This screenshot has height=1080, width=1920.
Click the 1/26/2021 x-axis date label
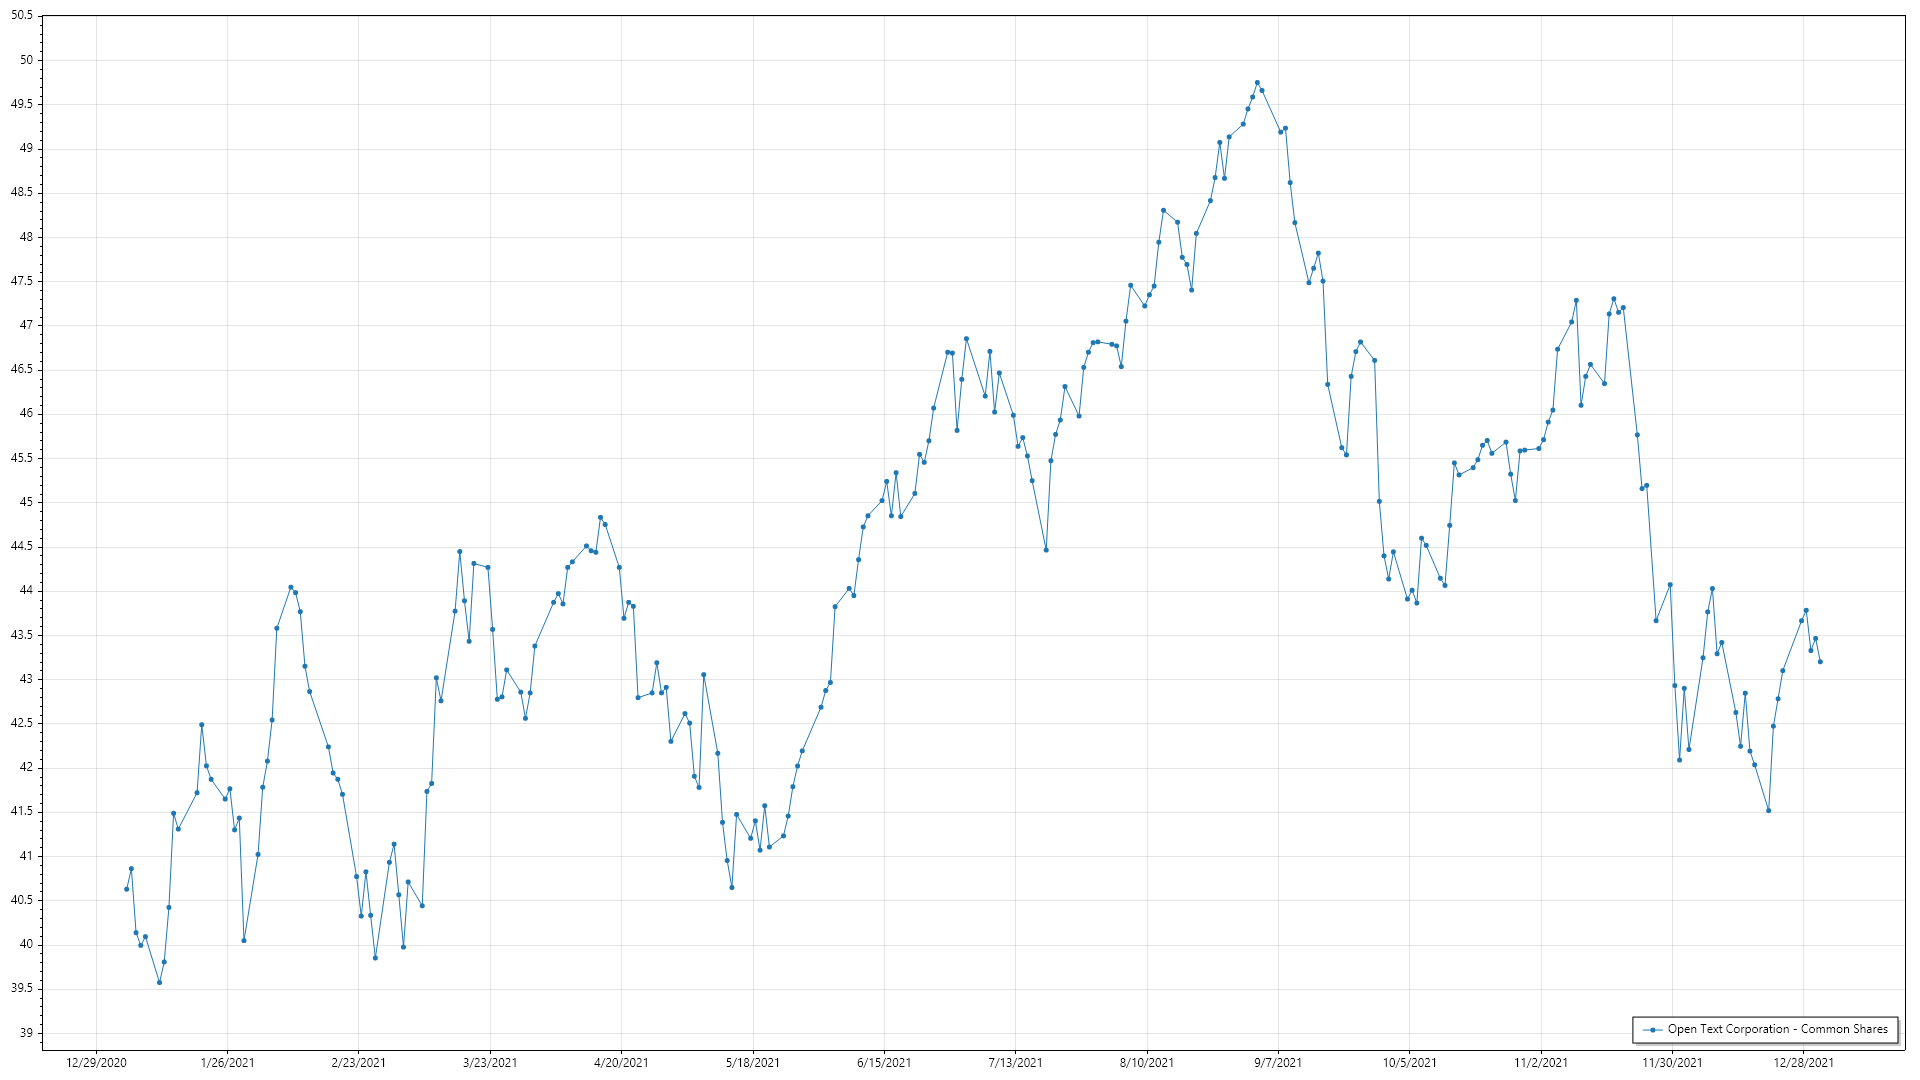click(227, 1062)
